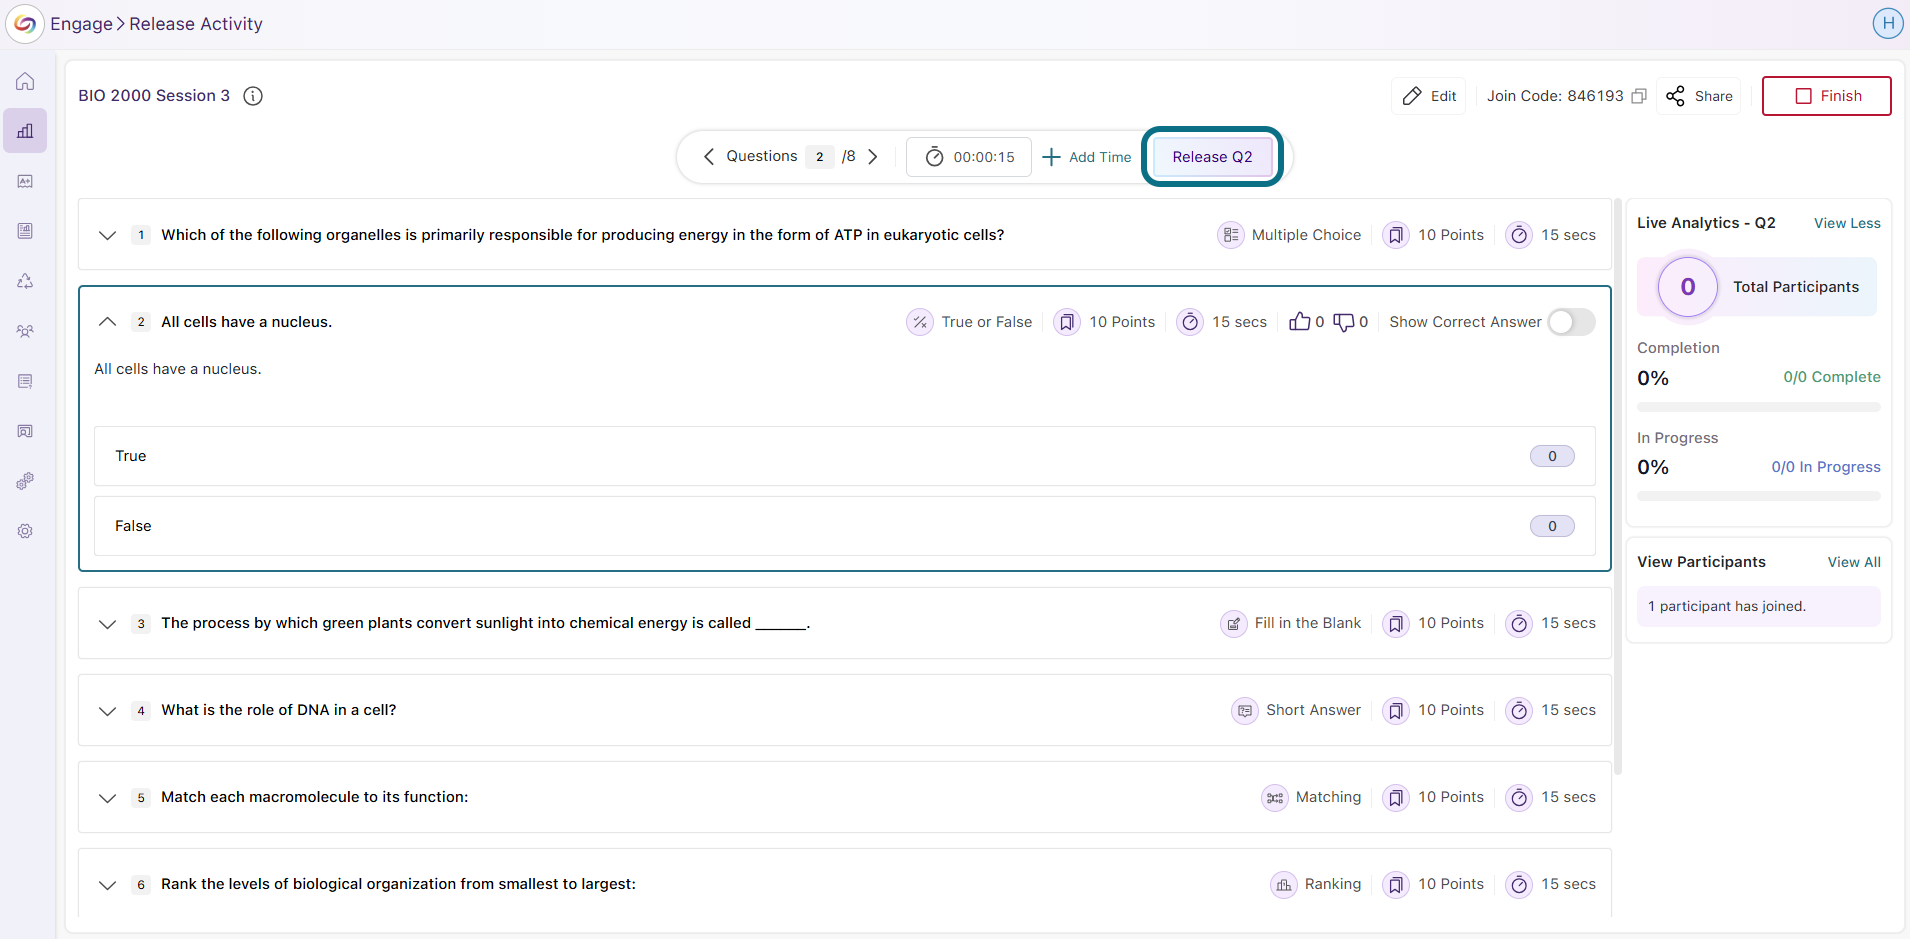Click the Ranking type icon
The width and height of the screenshot is (1910, 939).
pyautogui.click(x=1283, y=884)
